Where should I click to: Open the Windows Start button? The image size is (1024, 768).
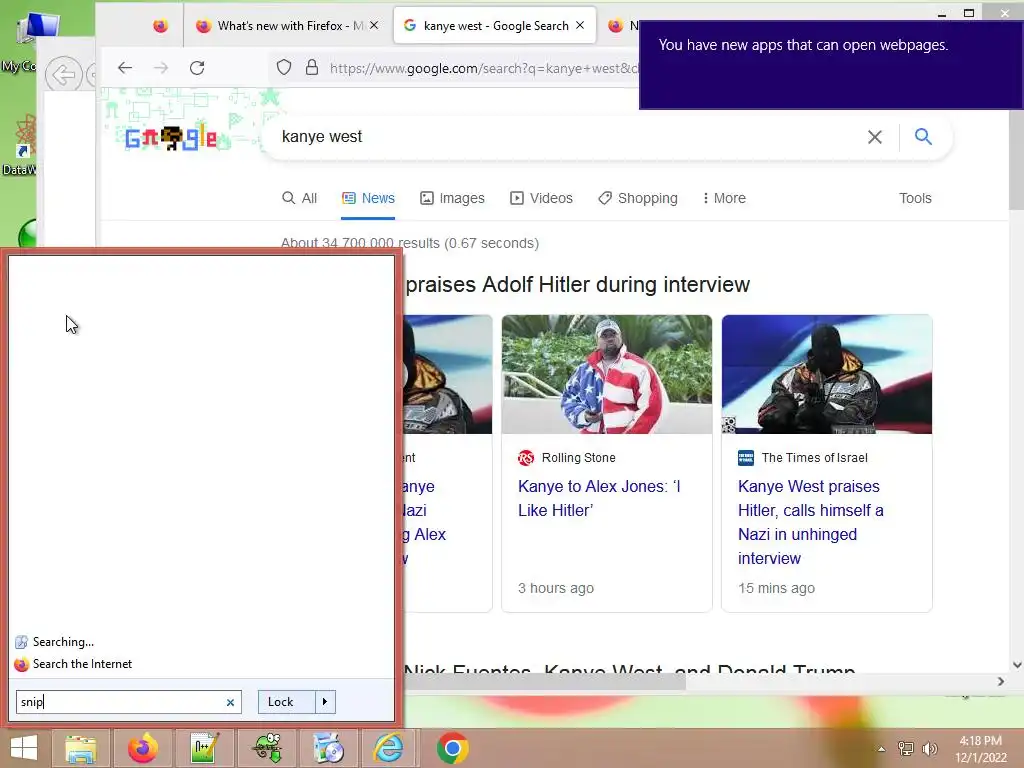pyautogui.click(x=24, y=748)
